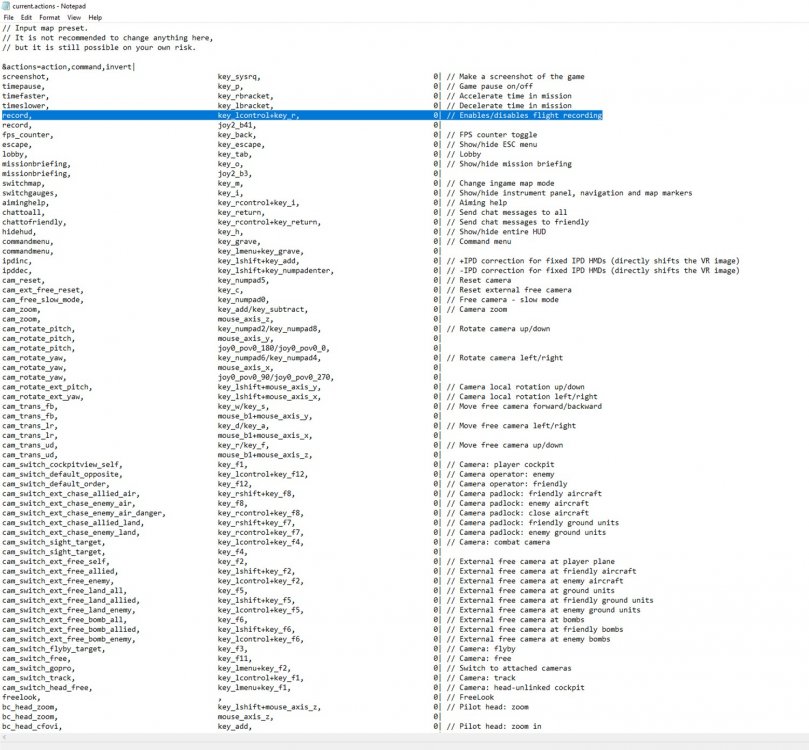
Task: Click the 'cam_switch_flyby_target,' entry
Action: 54,649
